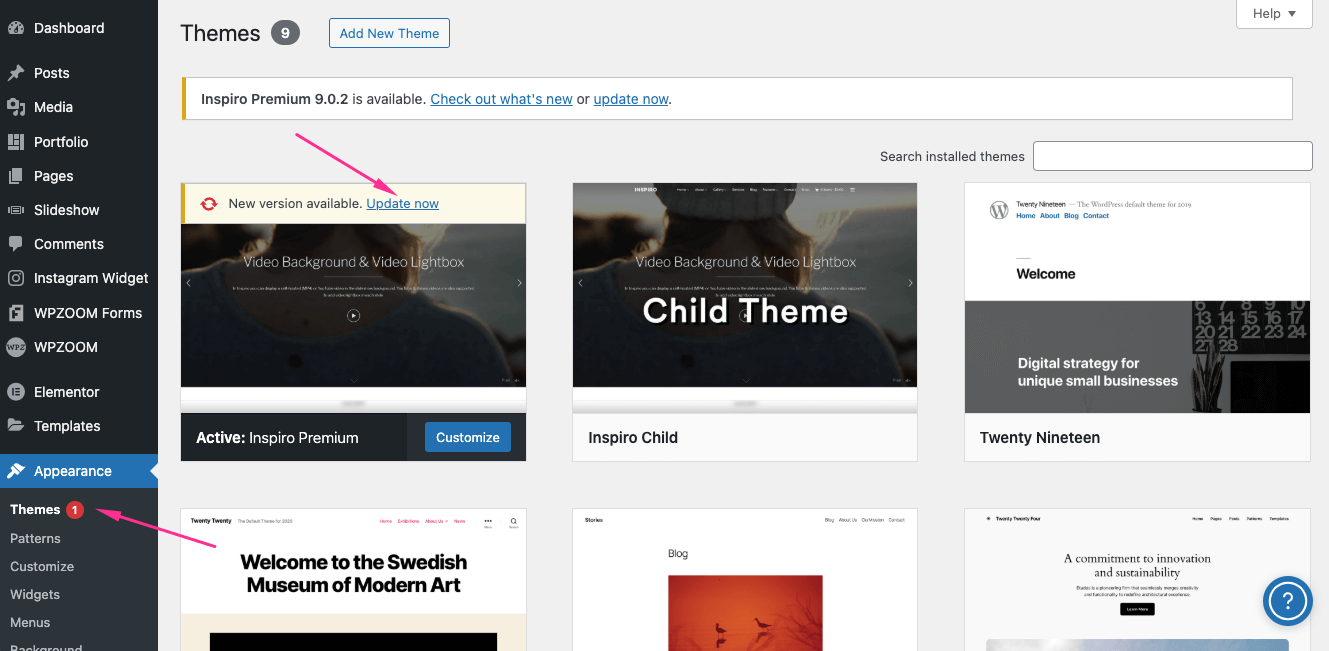The height and width of the screenshot is (651, 1329).
Task: Open the Twenty Nineteen theme screenshot
Action: pyautogui.click(x=1137, y=298)
